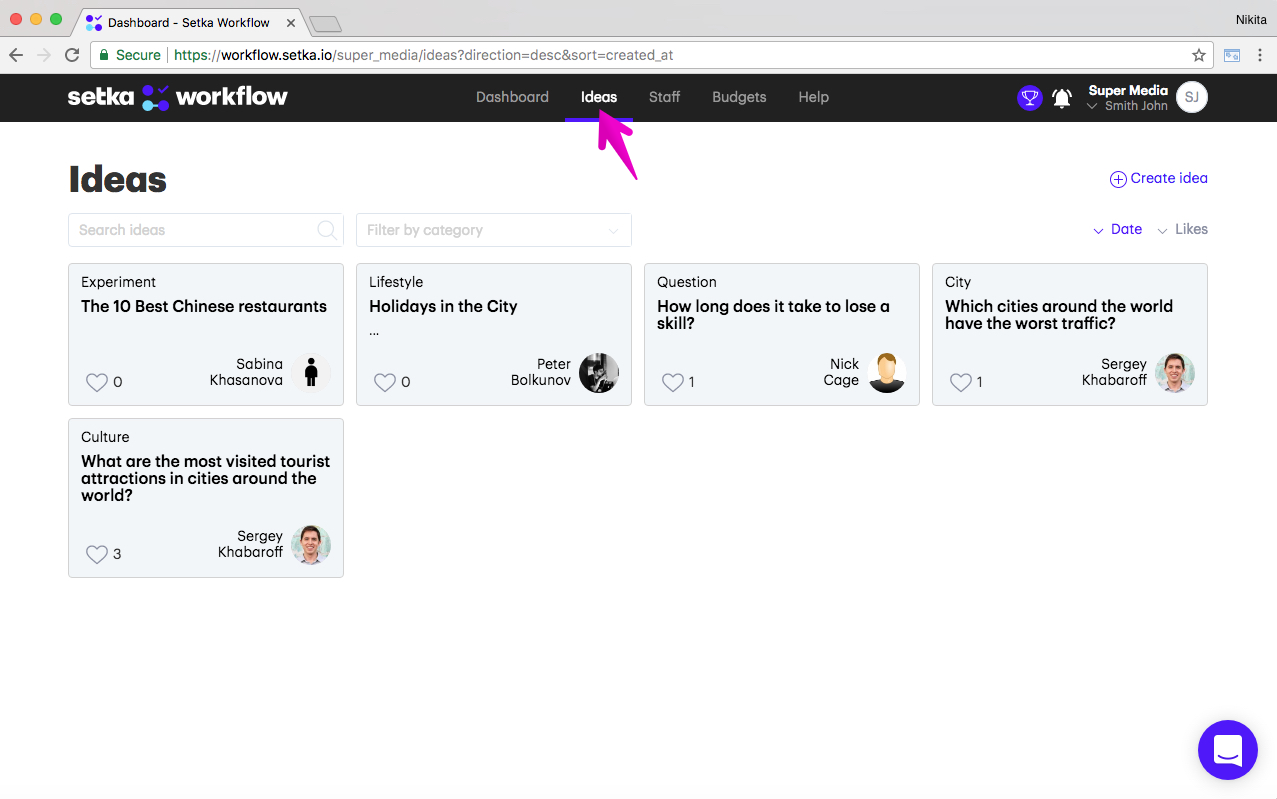Image resolution: width=1277 pixels, height=799 pixels.
Task: Bookmark this page with the star icon
Action: 1199,55
